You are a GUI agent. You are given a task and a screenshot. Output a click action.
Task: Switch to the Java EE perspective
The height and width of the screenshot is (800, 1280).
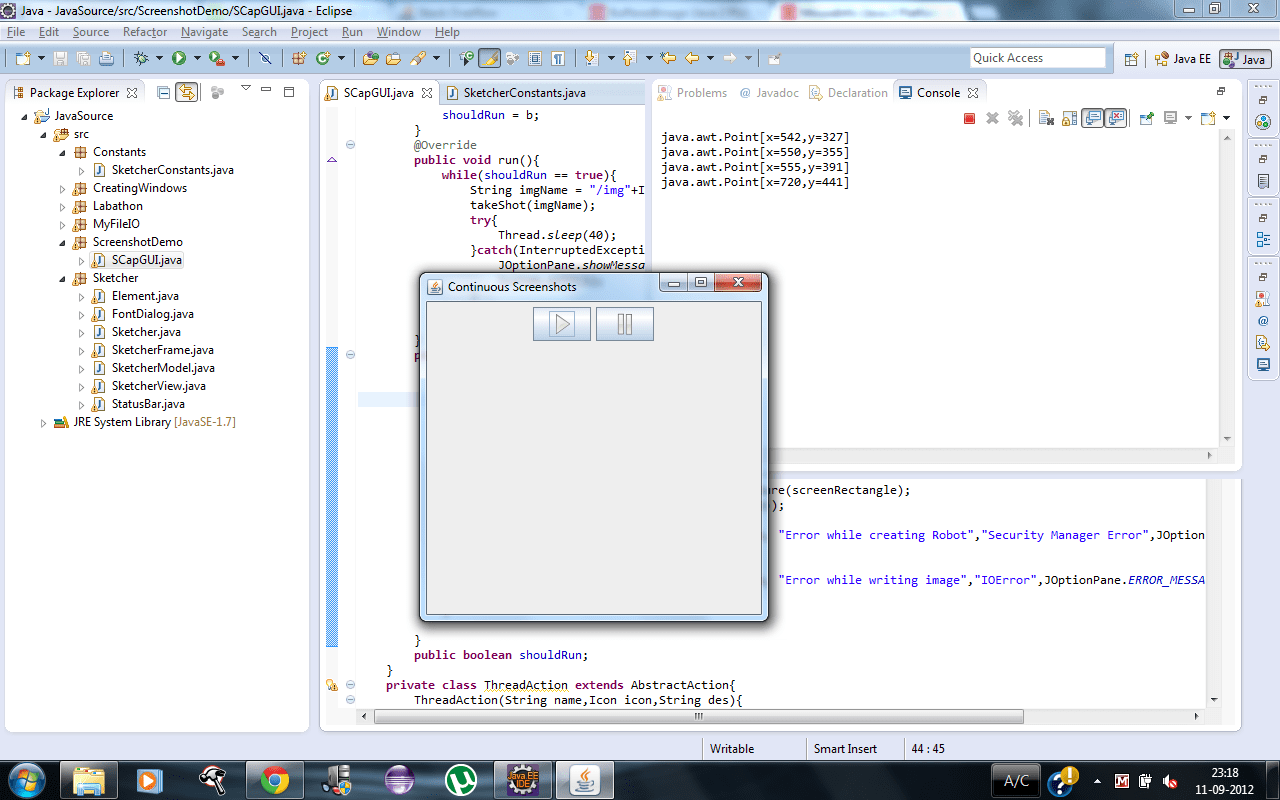(1182, 59)
